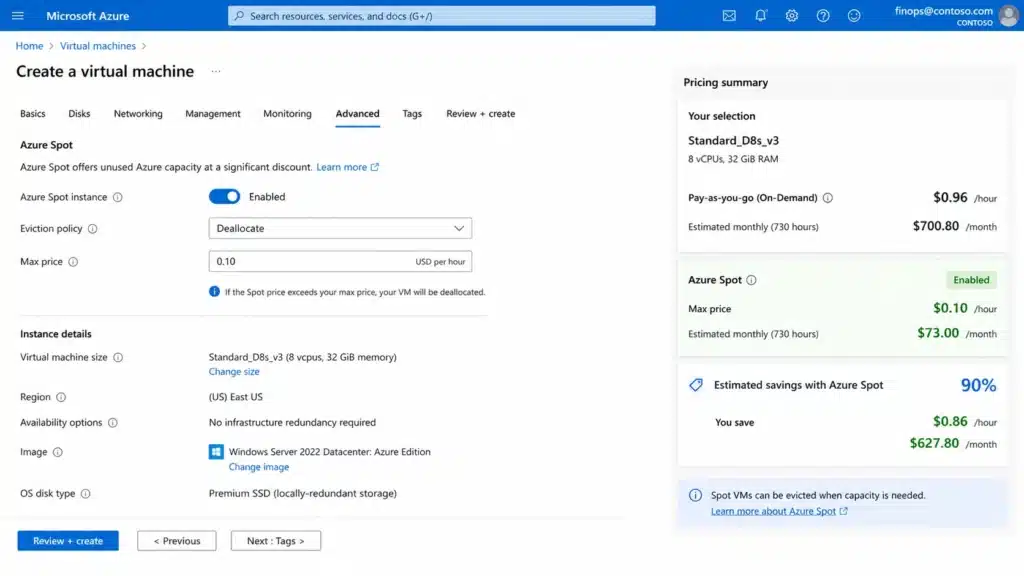Disable the Azure Spot instance toggle
The width and height of the screenshot is (1024, 576).
[225, 197]
